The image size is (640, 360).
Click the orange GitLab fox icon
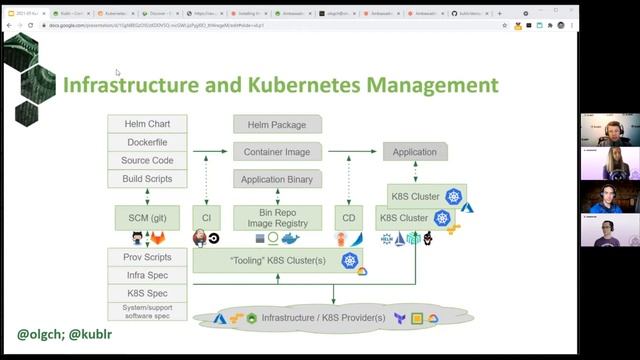[x=158, y=238]
